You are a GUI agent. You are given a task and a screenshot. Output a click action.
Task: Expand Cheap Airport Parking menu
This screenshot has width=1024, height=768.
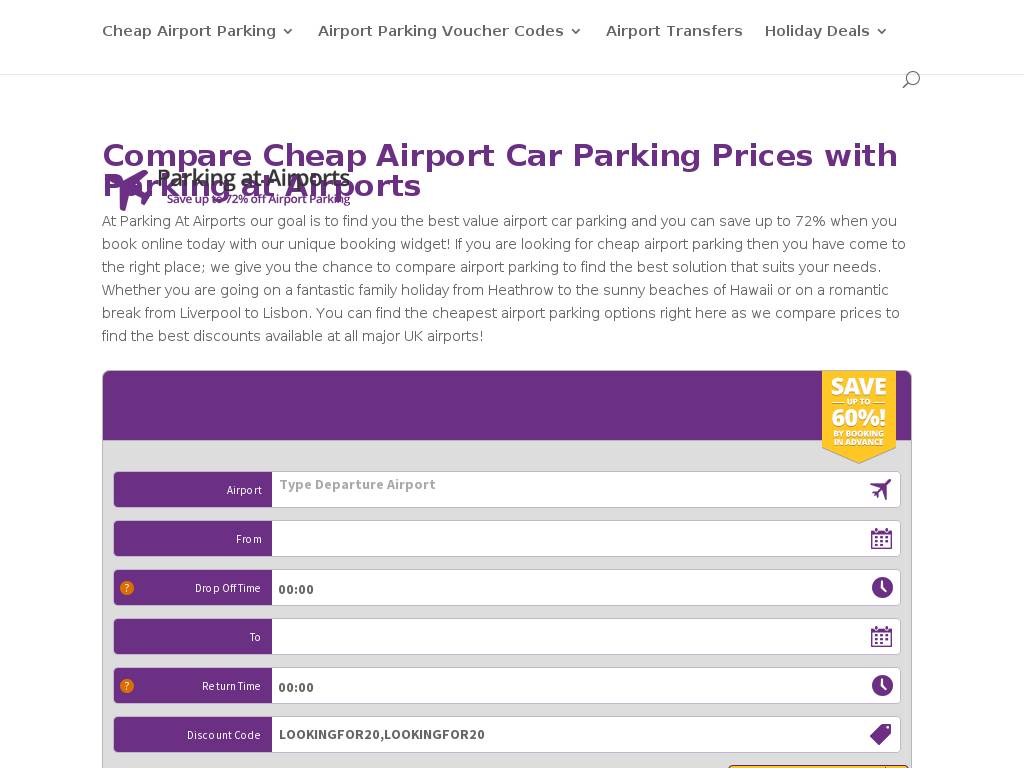197,31
